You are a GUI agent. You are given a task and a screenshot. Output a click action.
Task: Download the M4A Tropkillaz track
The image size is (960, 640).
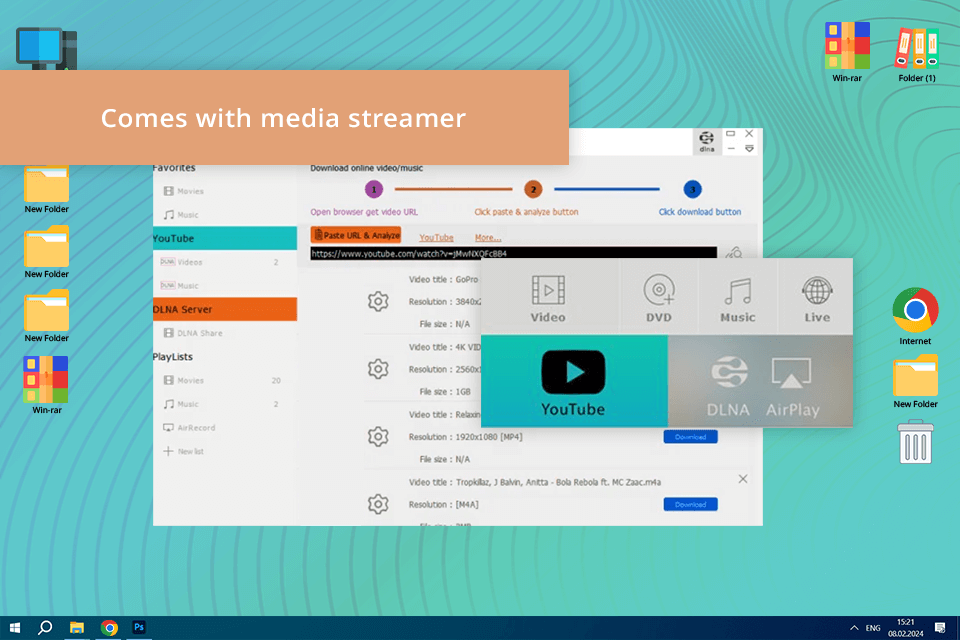690,504
